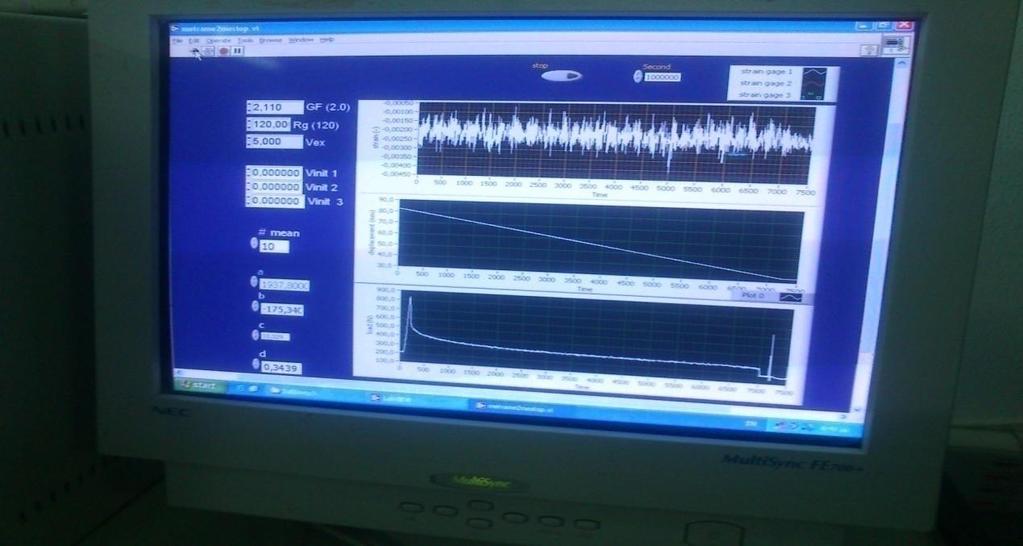Click the # mean field showing 10

pos(274,247)
